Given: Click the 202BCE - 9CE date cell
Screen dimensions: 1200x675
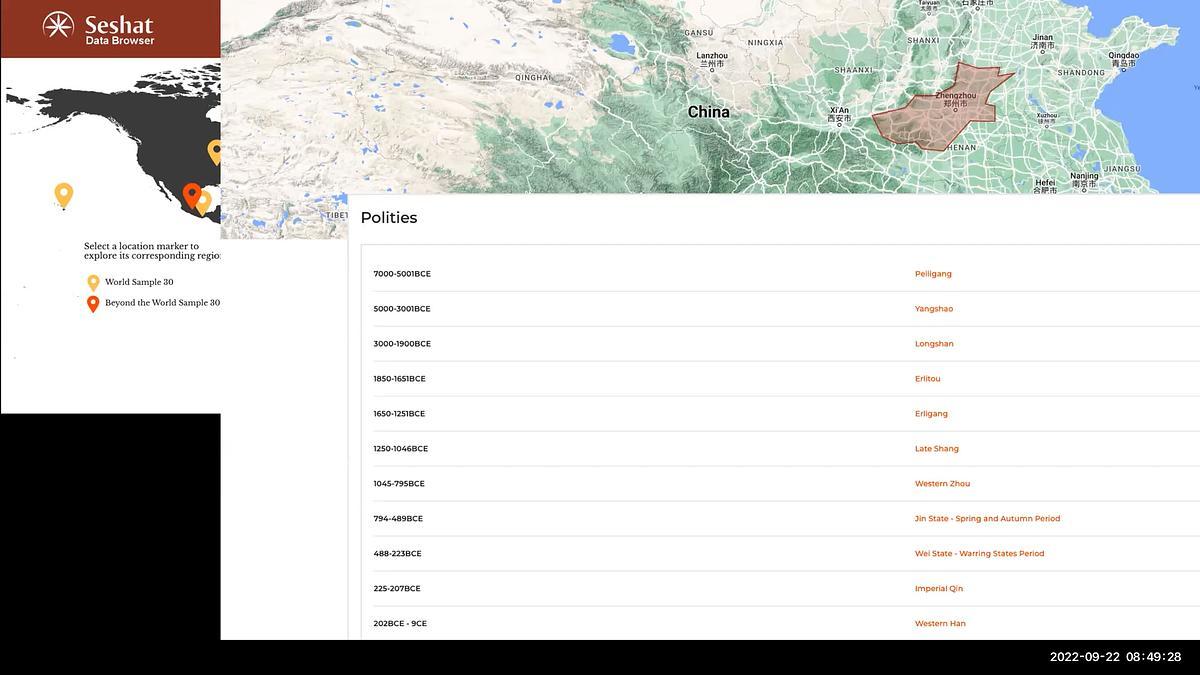Looking at the screenshot, I should pyautogui.click(x=400, y=624).
